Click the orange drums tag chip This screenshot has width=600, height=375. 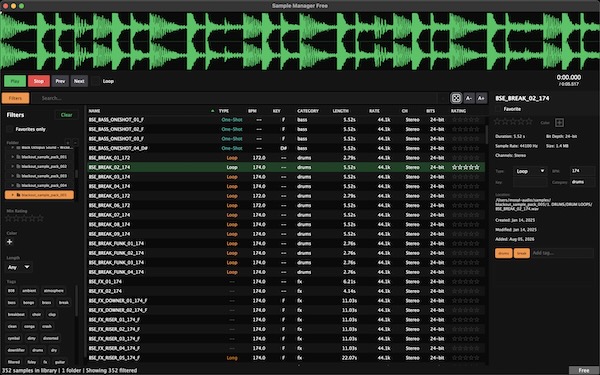pyautogui.click(x=504, y=253)
